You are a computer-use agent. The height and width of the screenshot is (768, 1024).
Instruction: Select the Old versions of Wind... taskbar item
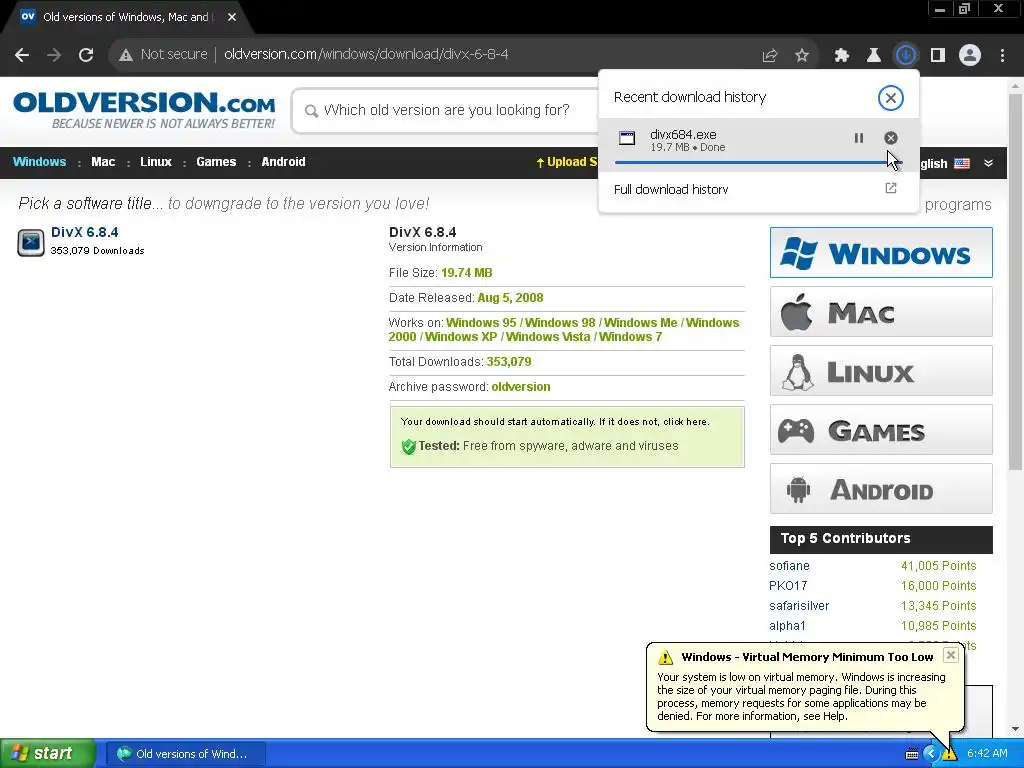pyautogui.click(x=186, y=754)
